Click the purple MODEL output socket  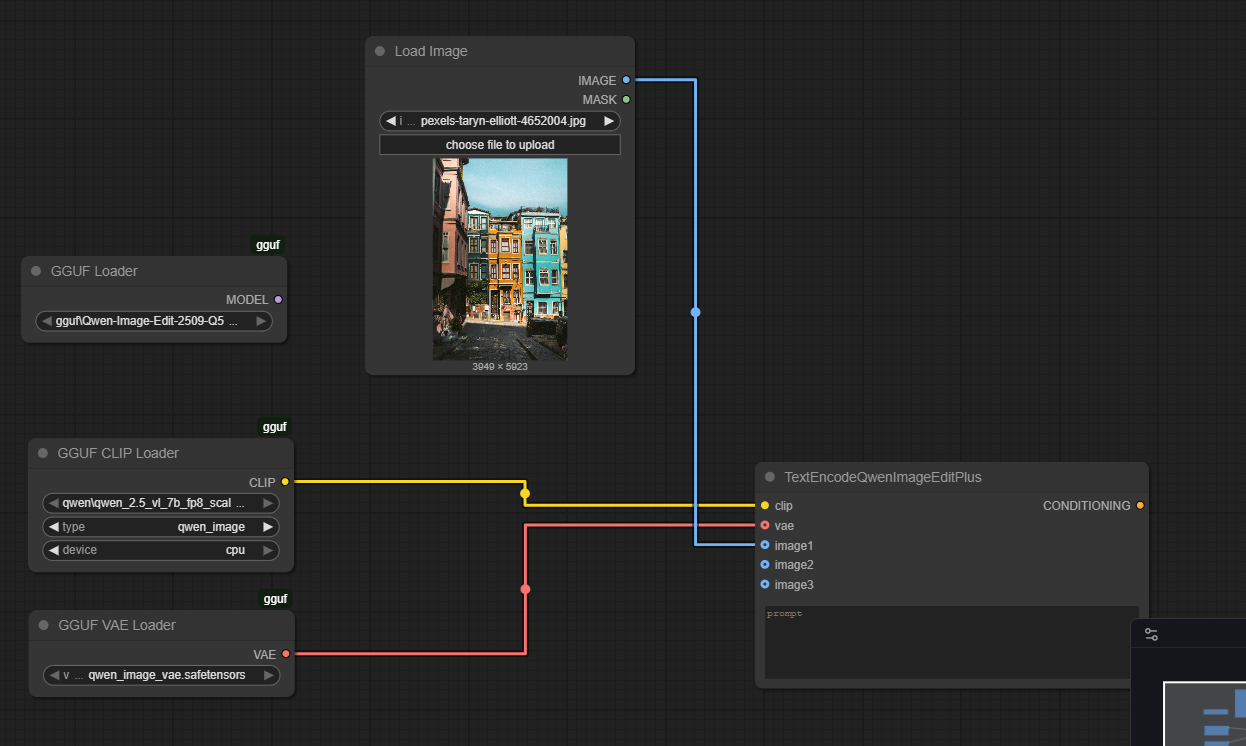tap(278, 300)
